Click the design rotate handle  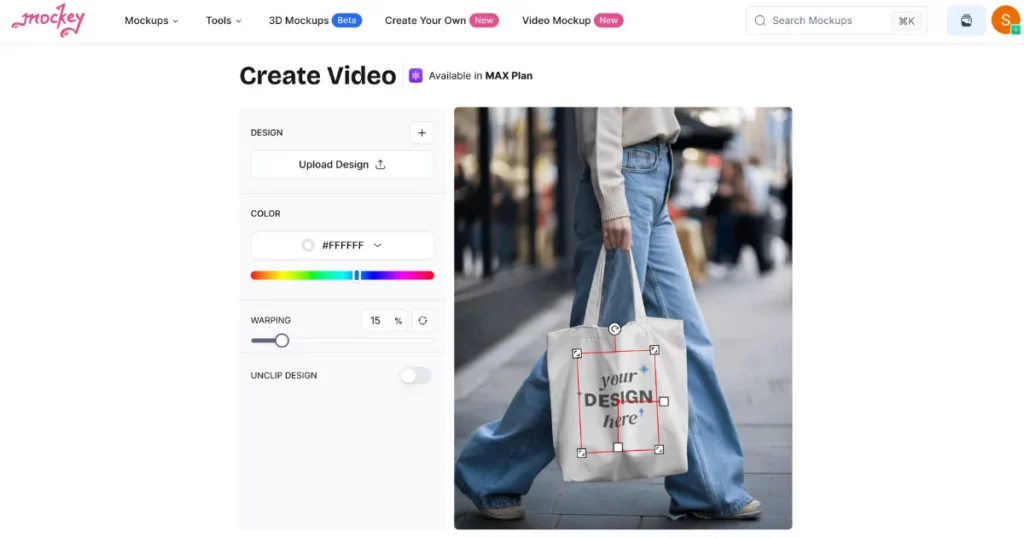(x=615, y=329)
